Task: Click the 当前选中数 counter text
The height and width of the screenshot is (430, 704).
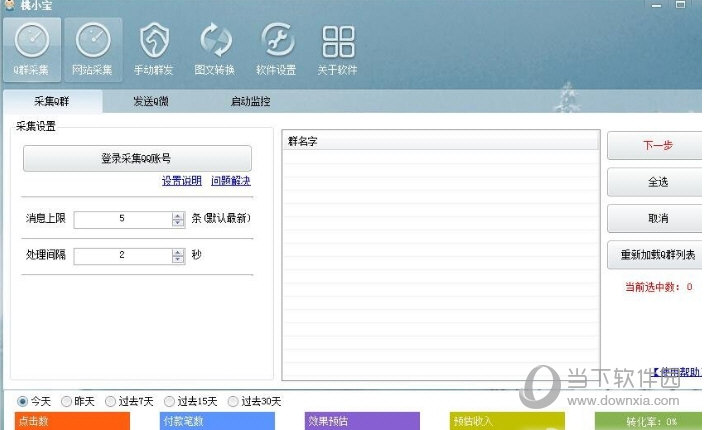Action: 659,287
